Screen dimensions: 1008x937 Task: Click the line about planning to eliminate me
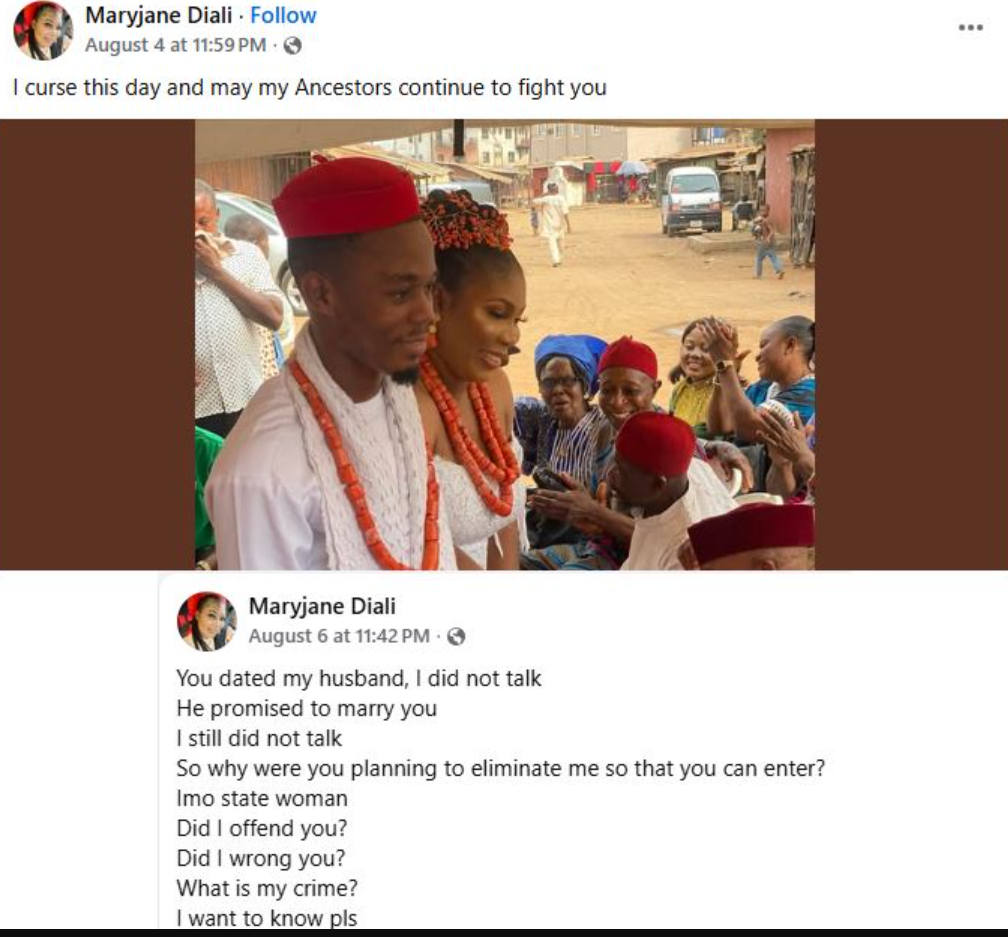(x=500, y=768)
